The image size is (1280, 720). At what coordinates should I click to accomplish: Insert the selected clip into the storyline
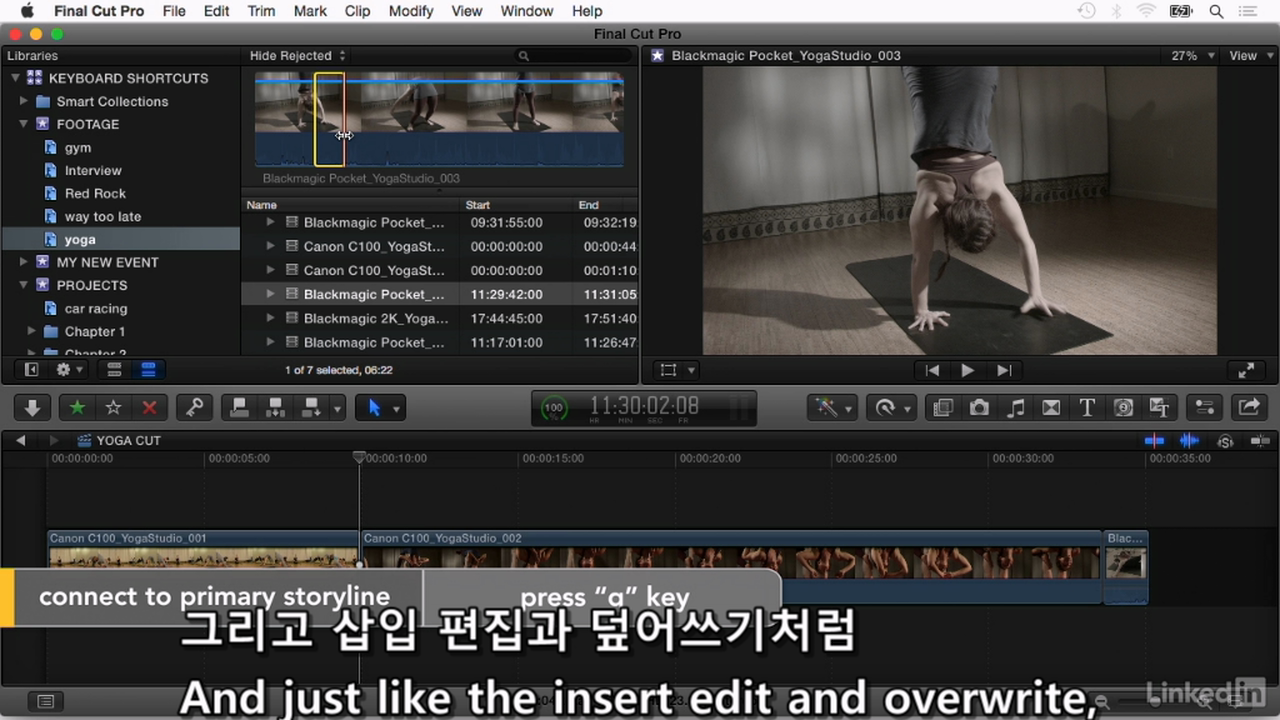tap(275, 407)
